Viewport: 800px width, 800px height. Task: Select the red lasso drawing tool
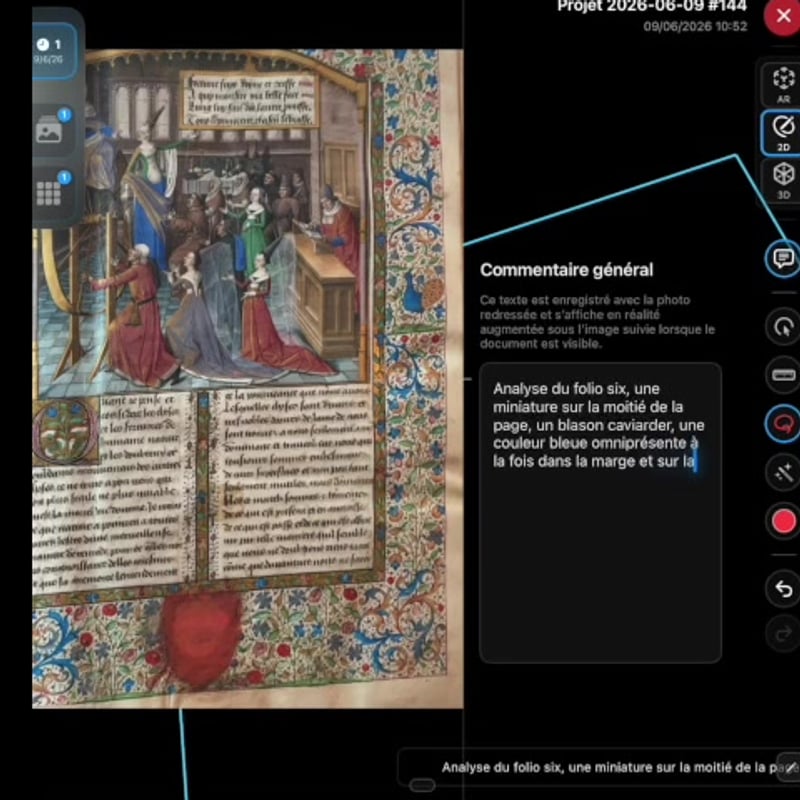pyautogui.click(x=784, y=423)
